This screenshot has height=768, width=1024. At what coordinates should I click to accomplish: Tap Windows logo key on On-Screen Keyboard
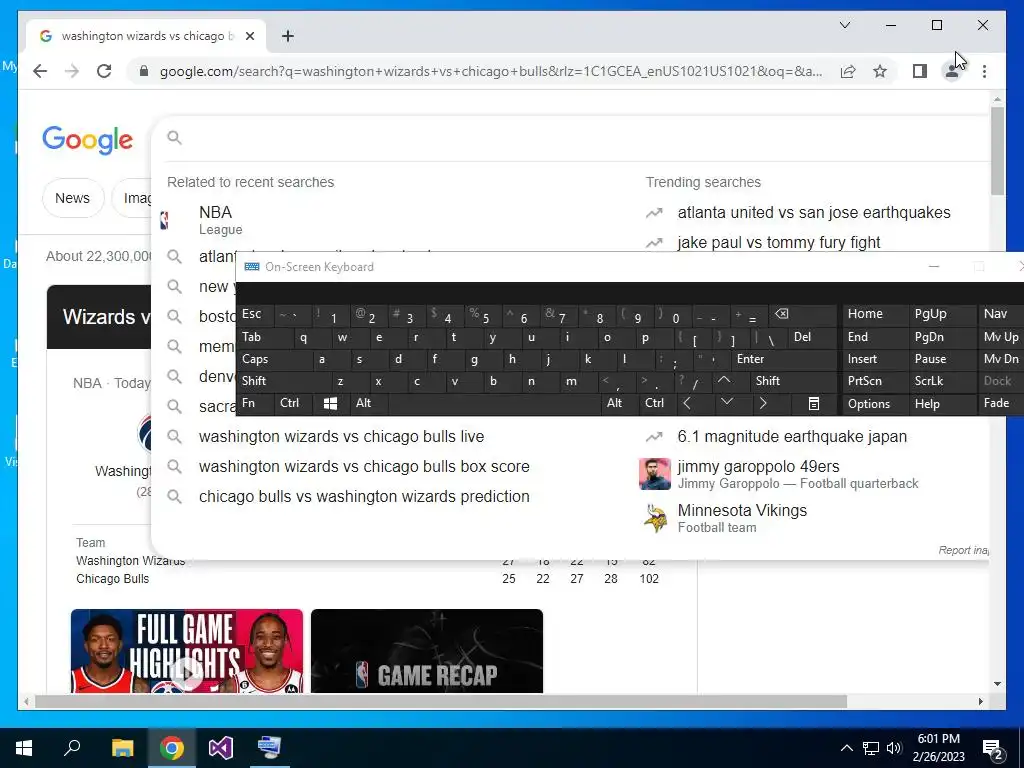click(x=330, y=404)
